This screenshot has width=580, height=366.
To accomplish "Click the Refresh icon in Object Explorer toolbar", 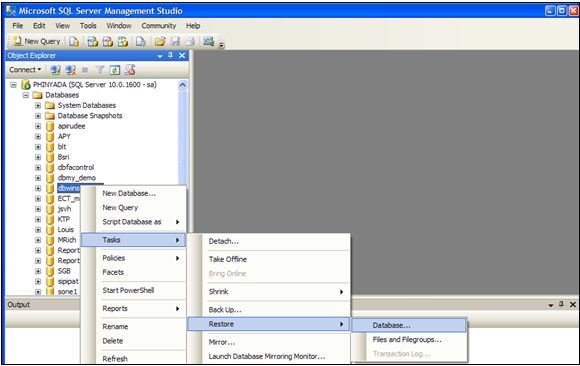I will [x=115, y=70].
